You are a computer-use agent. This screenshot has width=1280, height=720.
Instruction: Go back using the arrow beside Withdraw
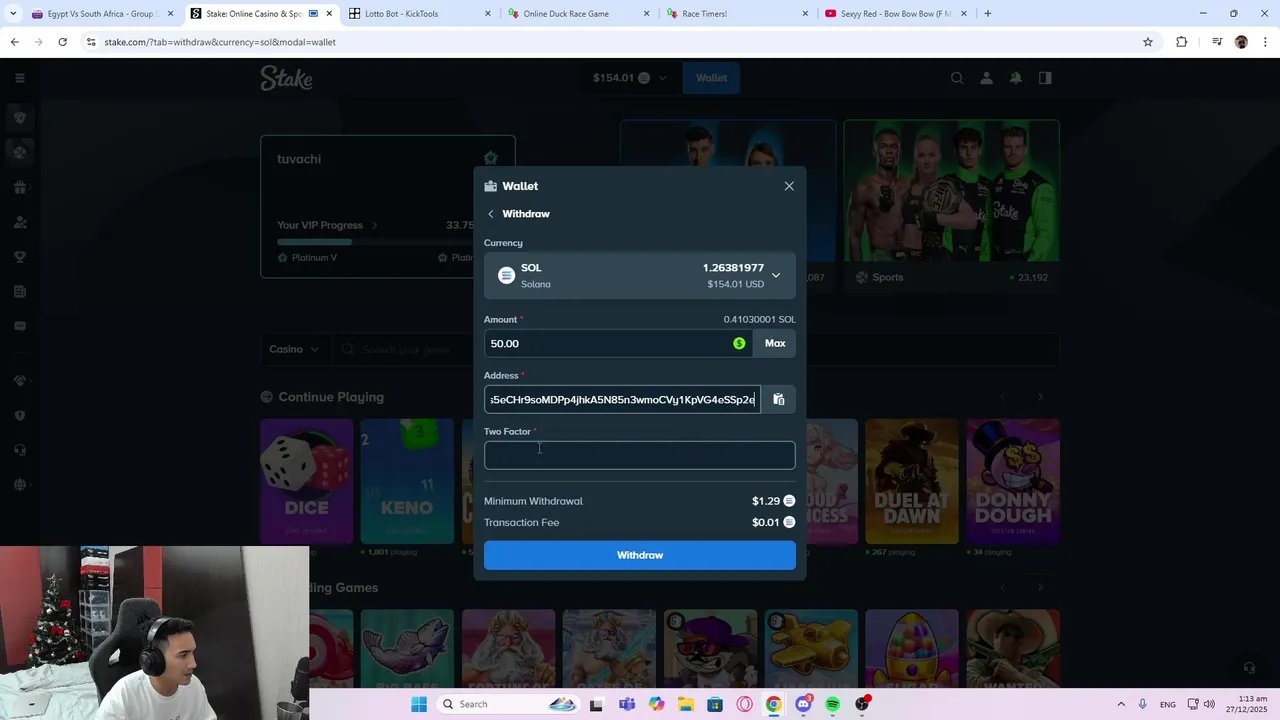(491, 214)
